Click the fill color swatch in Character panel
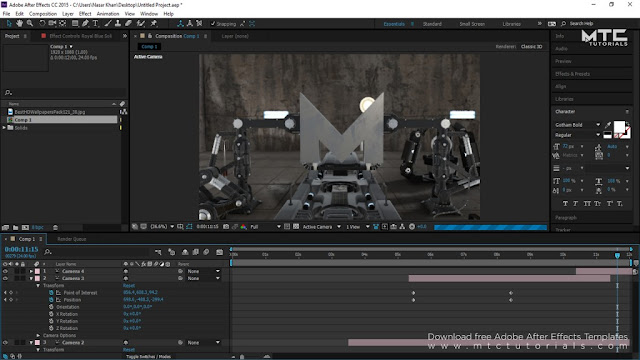This screenshot has height=360, width=640. click(619, 127)
